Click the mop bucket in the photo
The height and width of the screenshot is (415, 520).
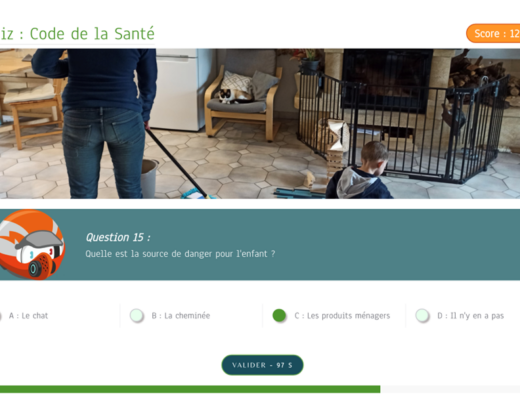[149, 178]
